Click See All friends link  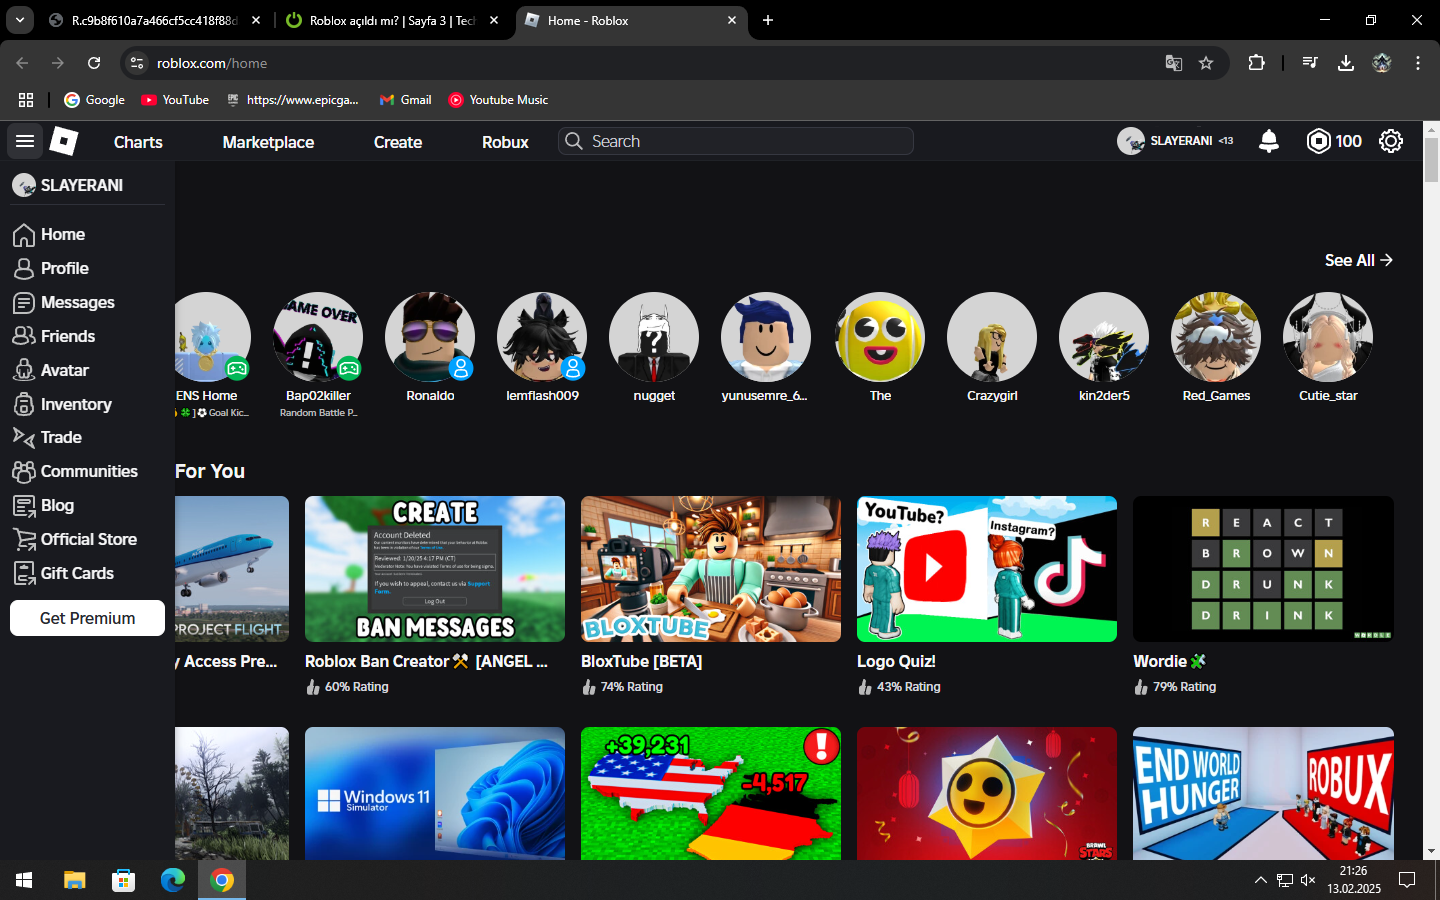pyautogui.click(x=1359, y=260)
